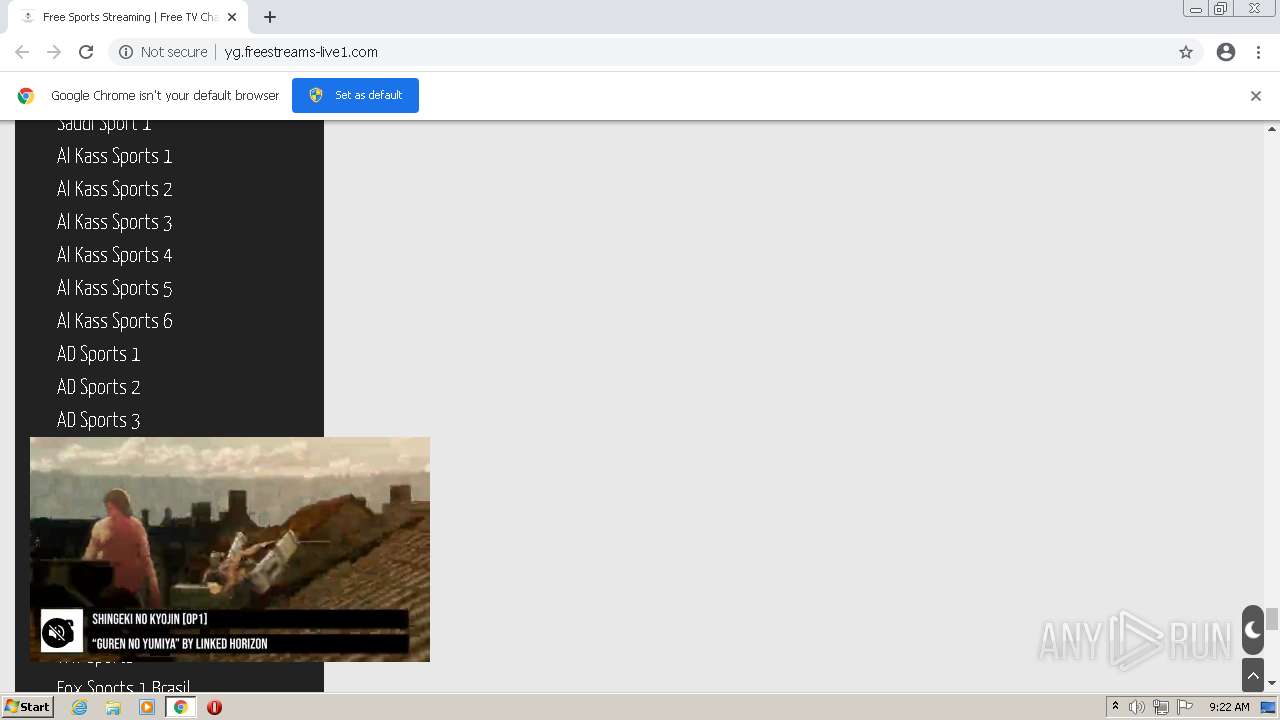Restore the Chrome window size

point(1221,9)
